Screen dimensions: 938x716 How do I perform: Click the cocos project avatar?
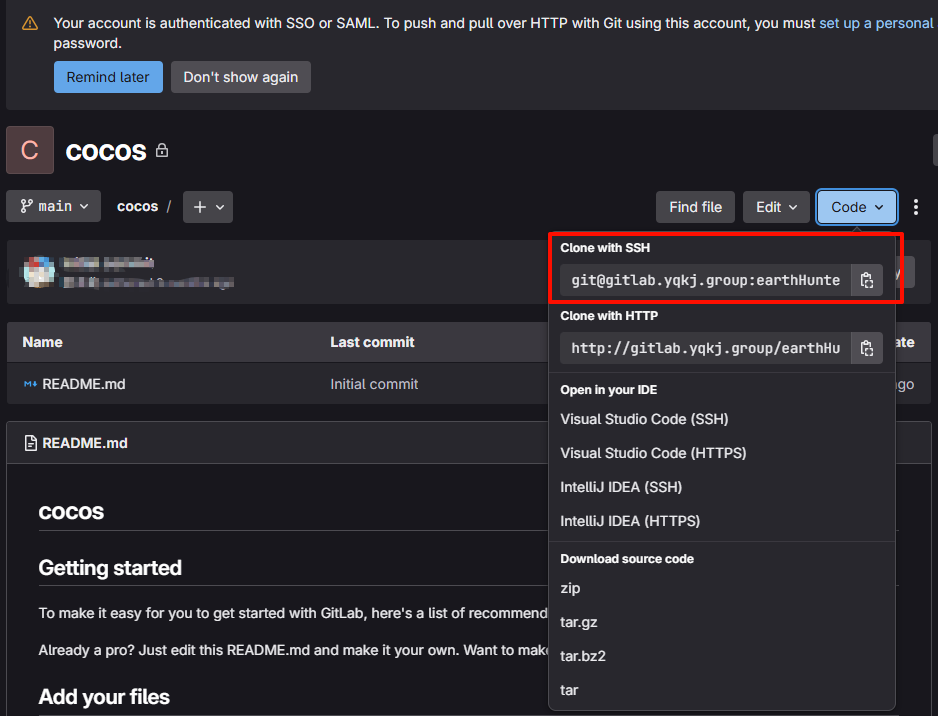coord(29,150)
